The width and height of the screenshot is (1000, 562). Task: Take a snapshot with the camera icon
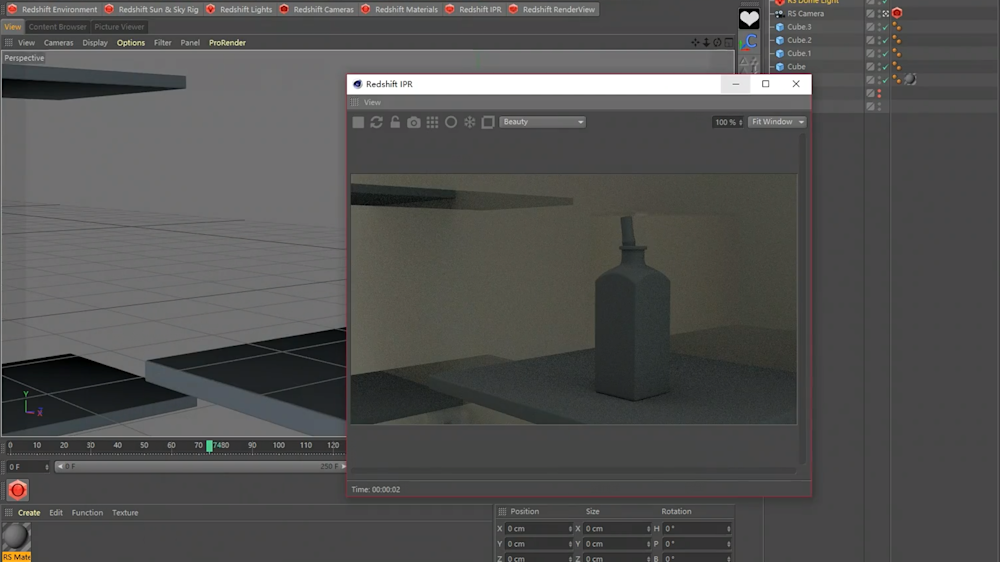(414, 122)
